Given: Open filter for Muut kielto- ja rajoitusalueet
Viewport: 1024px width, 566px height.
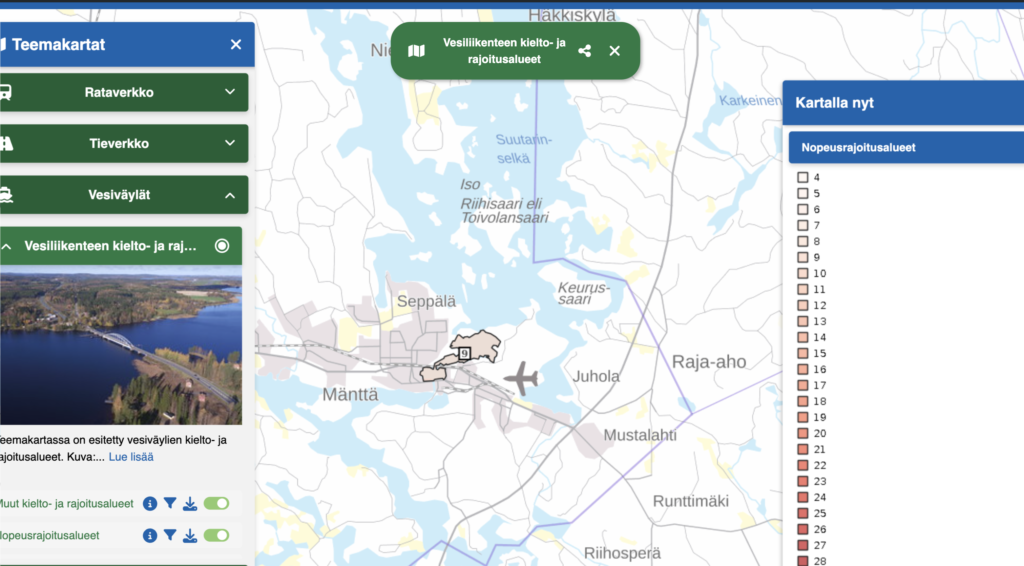Looking at the screenshot, I should coord(170,504).
